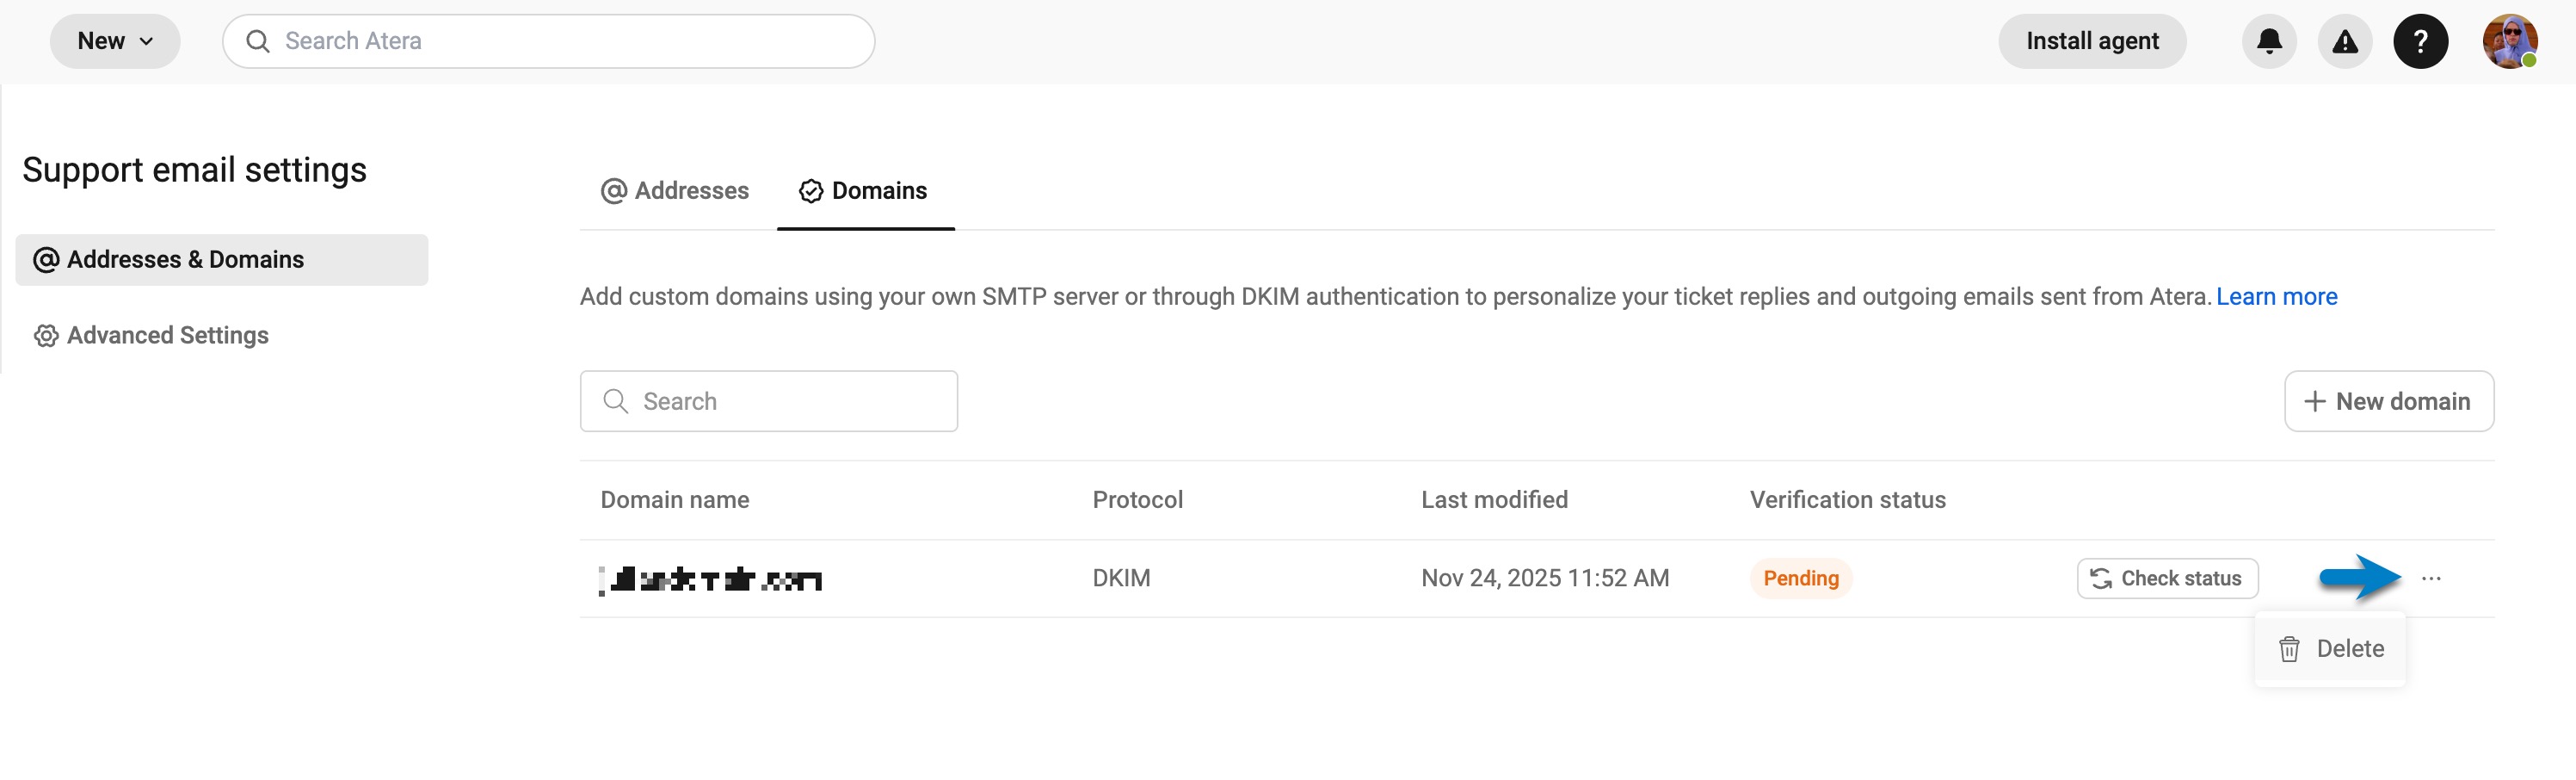
Task: Open Advanced Settings in the sidebar
Action: [x=151, y=336]
